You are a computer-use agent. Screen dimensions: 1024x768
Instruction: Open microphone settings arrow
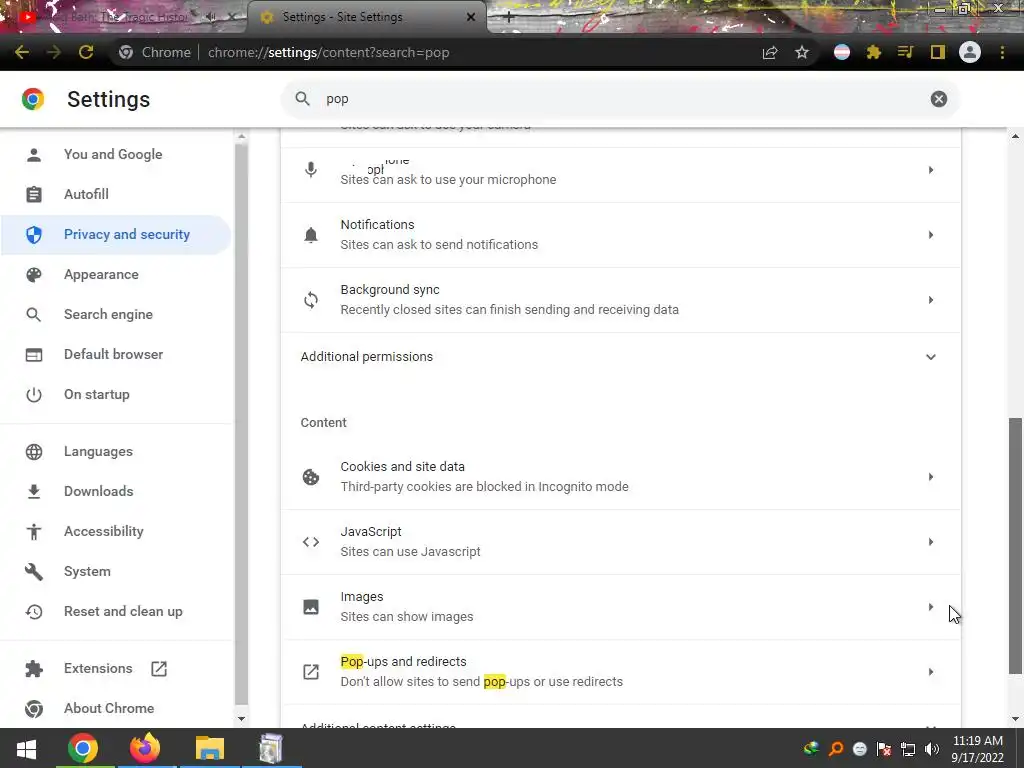931,170
